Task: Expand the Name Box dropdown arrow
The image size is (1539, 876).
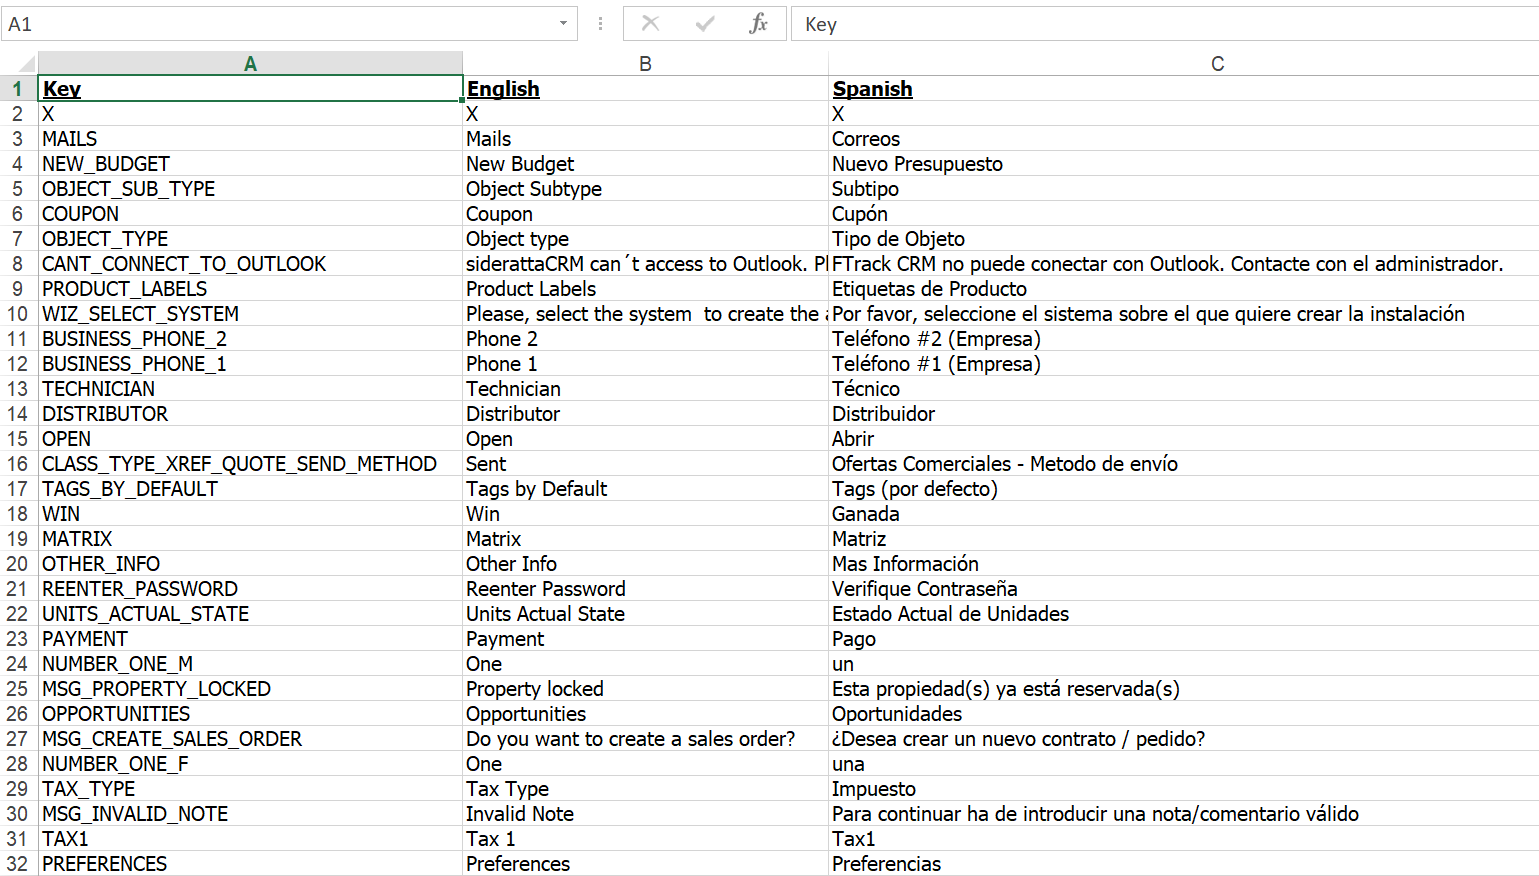Action: (x=563, y=23)
